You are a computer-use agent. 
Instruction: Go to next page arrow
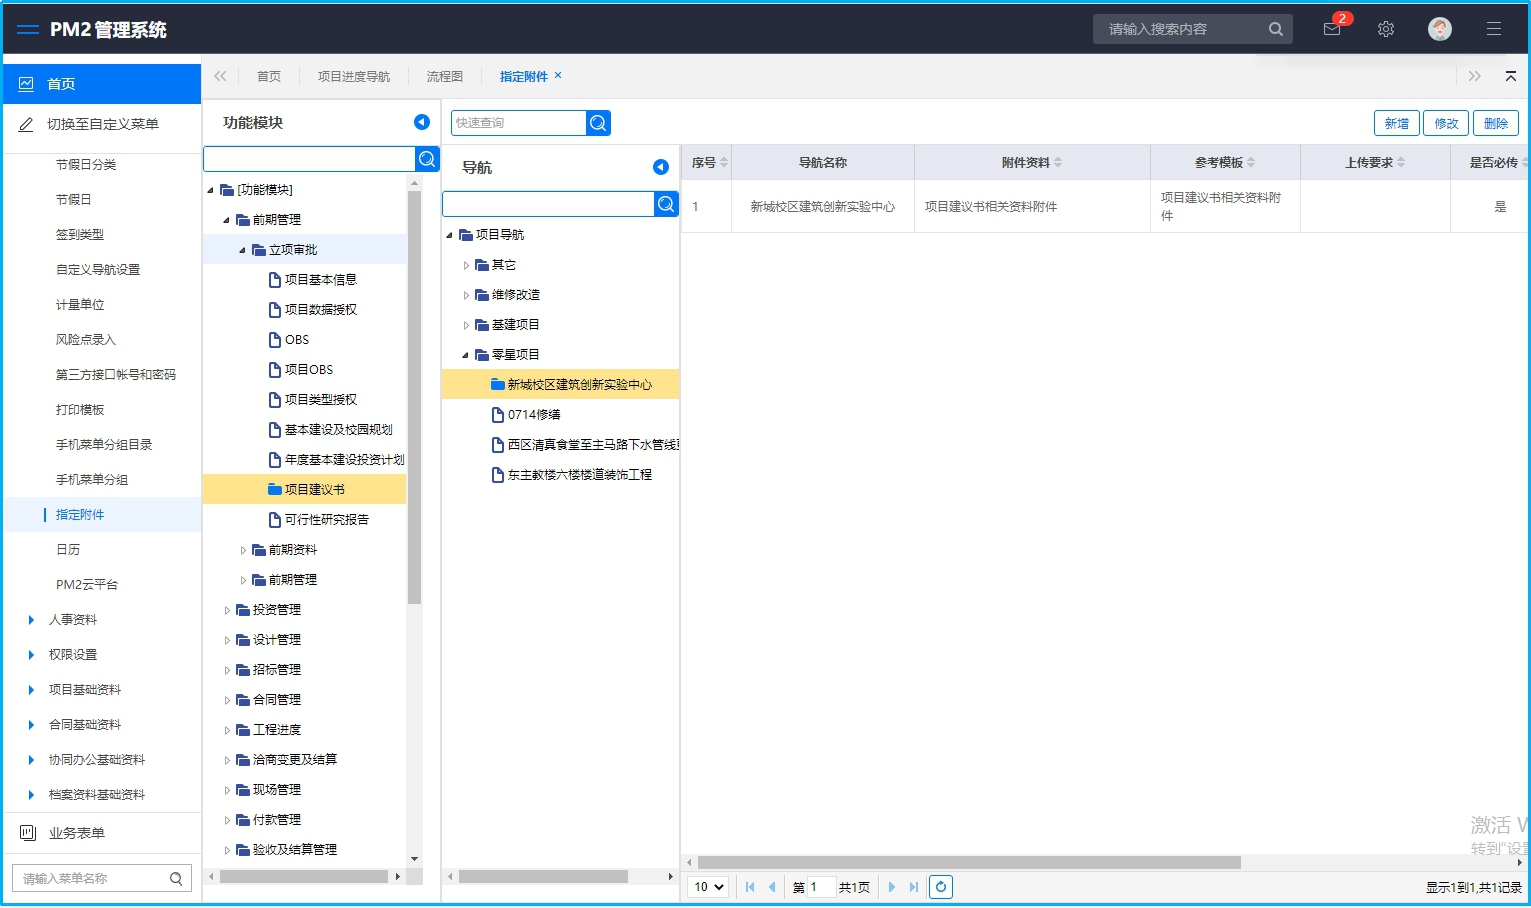tap(892, 887)
